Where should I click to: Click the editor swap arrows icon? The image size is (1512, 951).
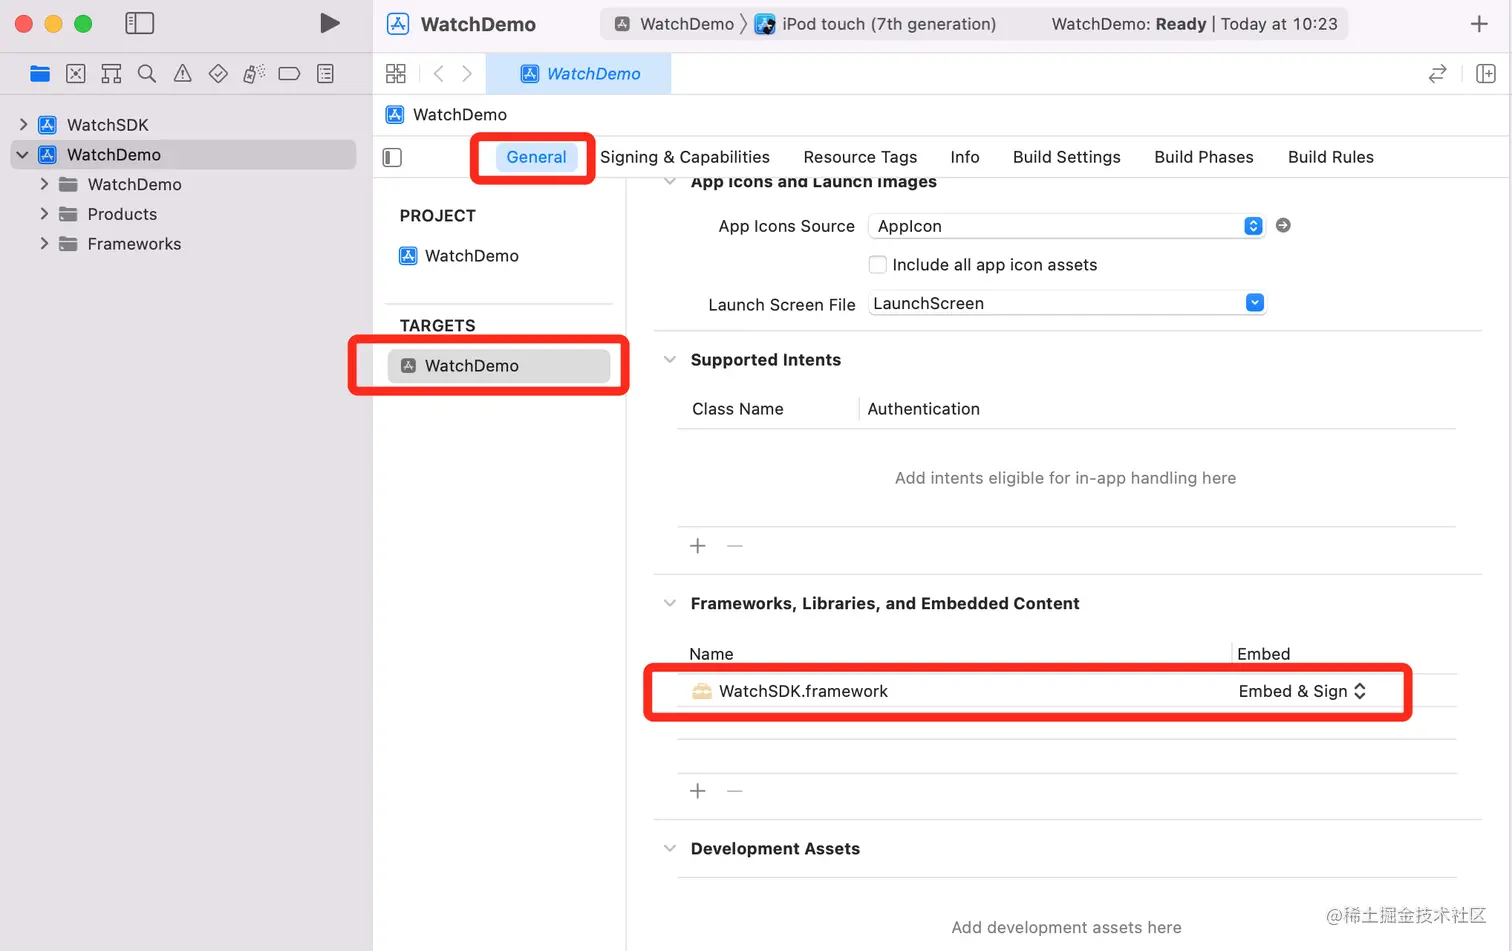tap(1437, 73)
